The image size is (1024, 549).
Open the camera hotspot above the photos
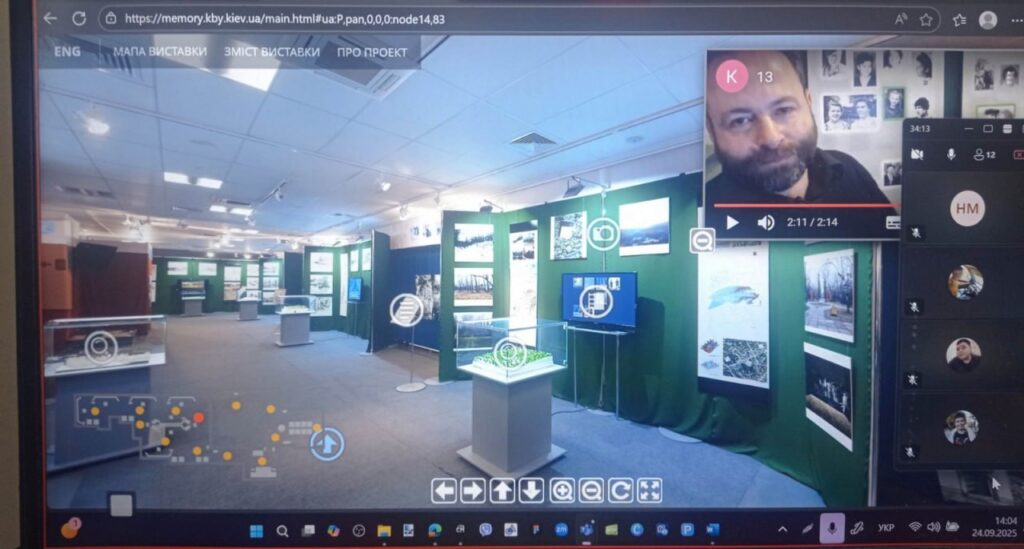pyautogui.click(x=602, y=233)
